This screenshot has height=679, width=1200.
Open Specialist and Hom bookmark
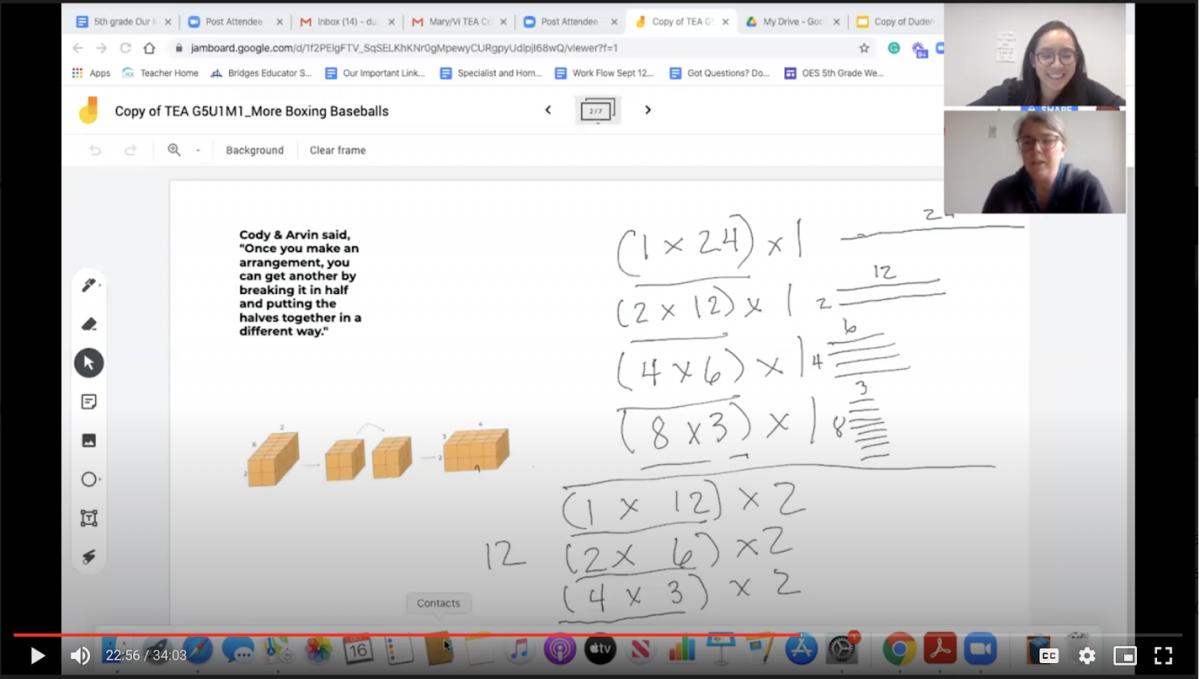491,73
